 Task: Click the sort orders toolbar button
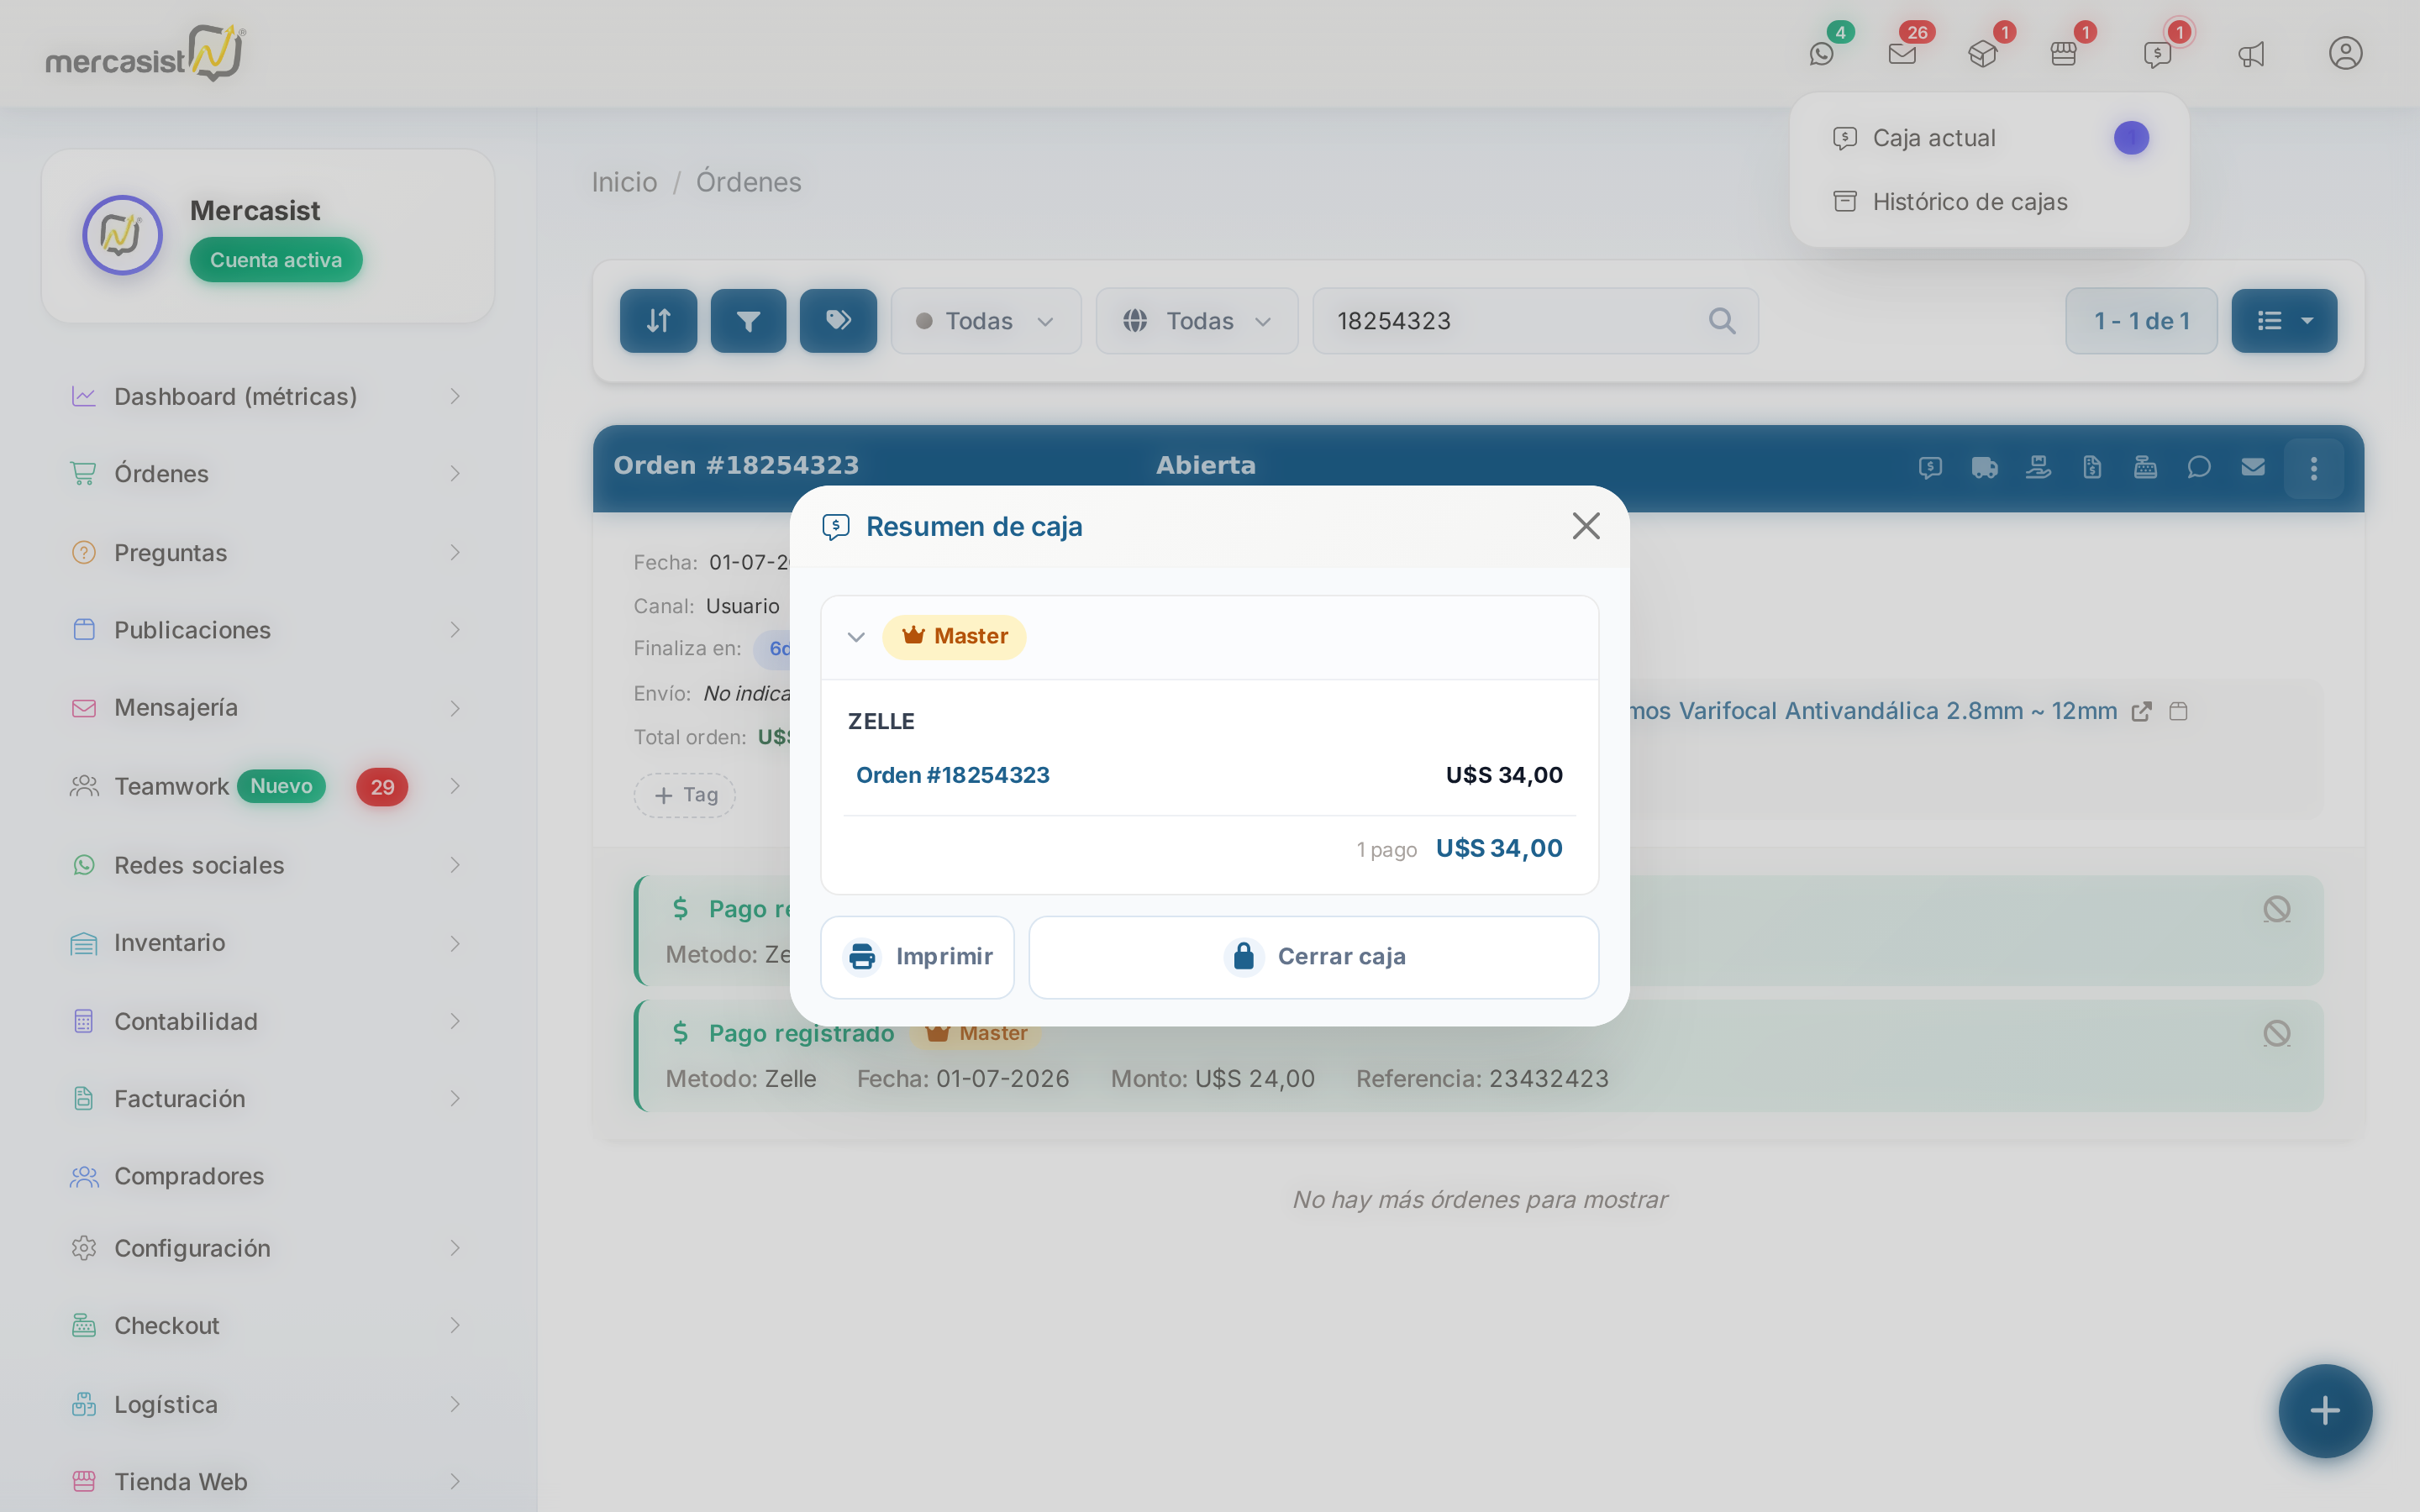tap(658, 321)
